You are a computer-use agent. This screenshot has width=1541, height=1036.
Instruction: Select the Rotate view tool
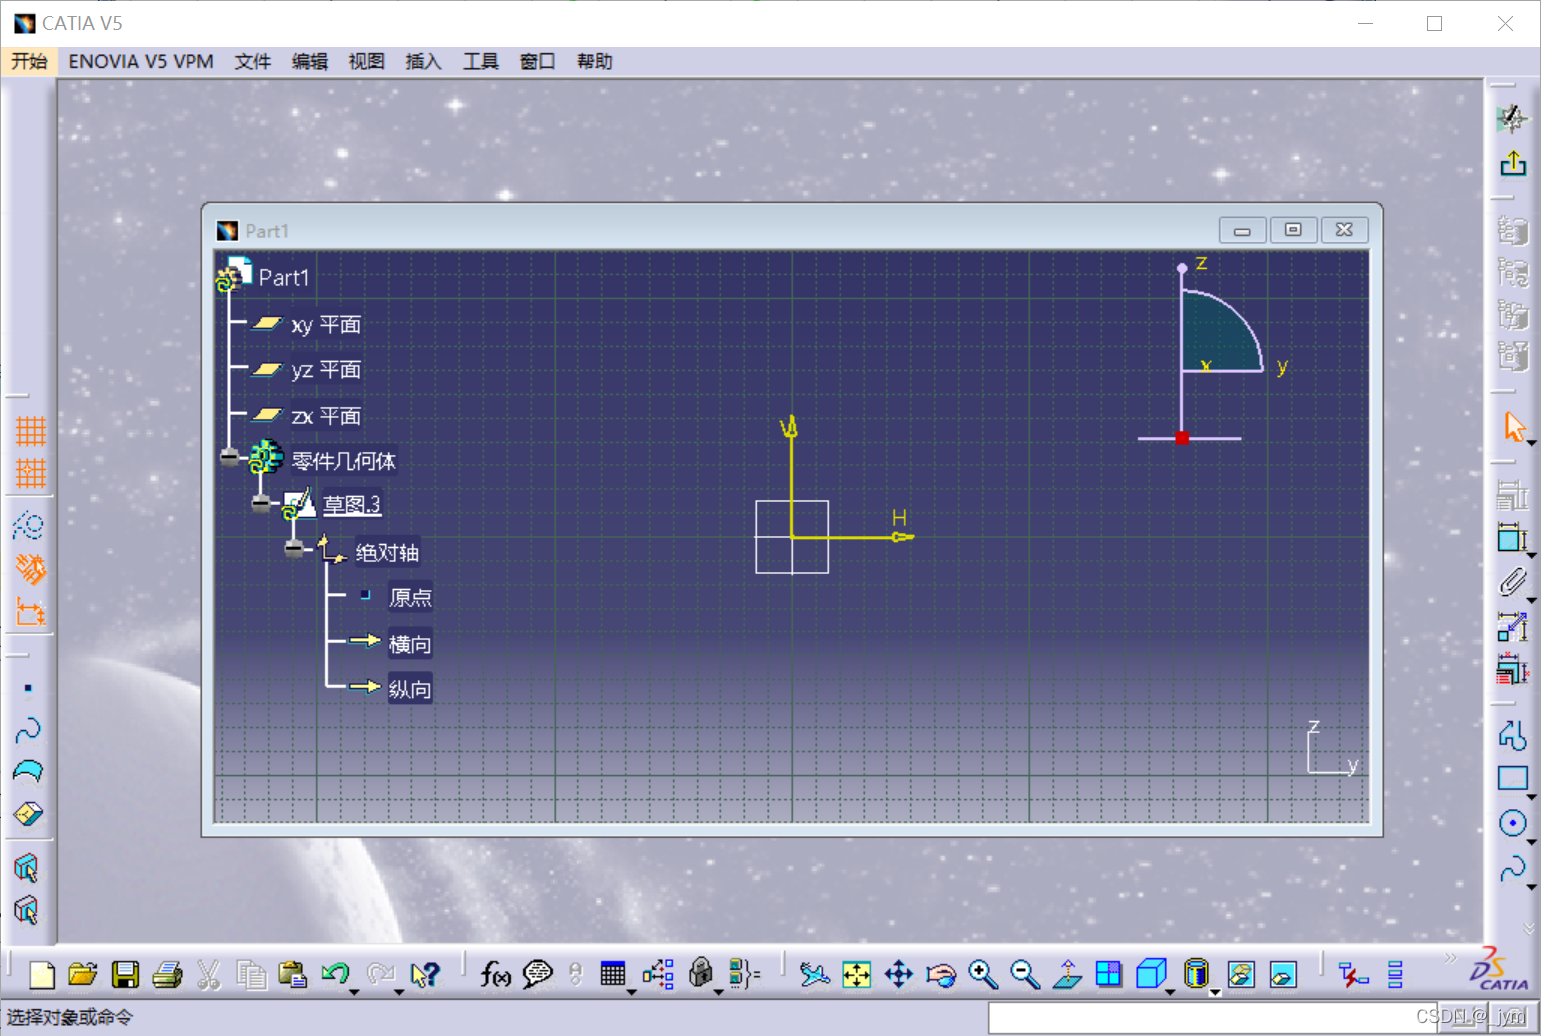coord(940,974)
